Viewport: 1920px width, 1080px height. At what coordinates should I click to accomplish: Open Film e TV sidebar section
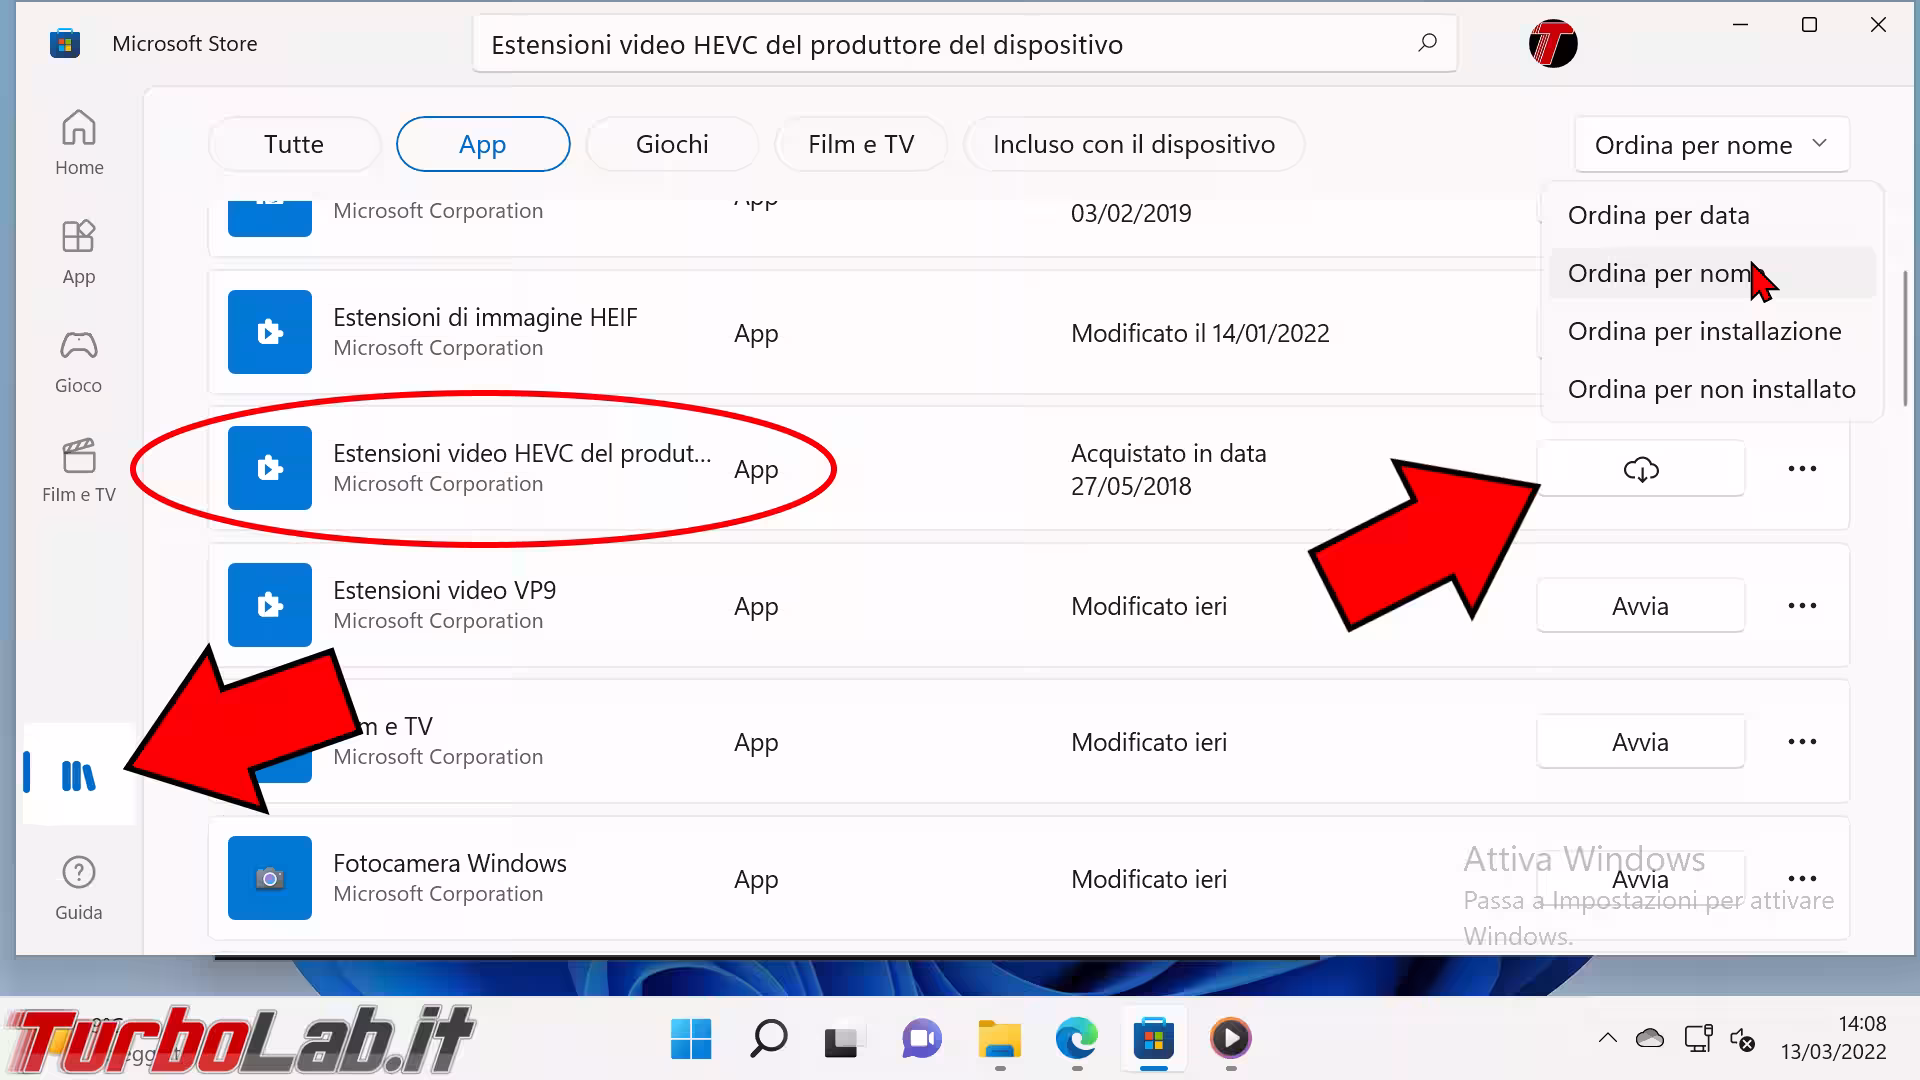coord(79,470)
